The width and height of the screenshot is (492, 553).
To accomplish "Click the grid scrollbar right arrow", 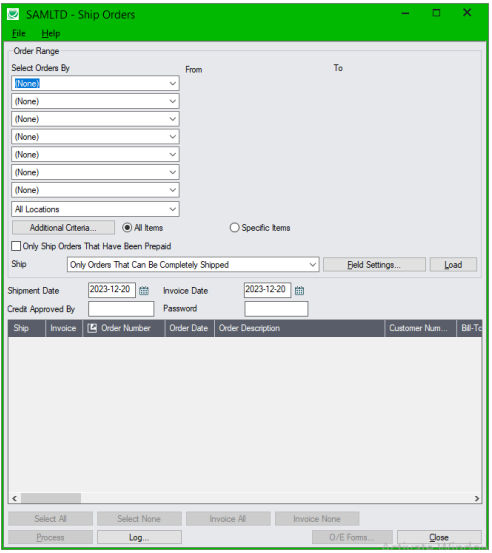I will tap(477, 498).
